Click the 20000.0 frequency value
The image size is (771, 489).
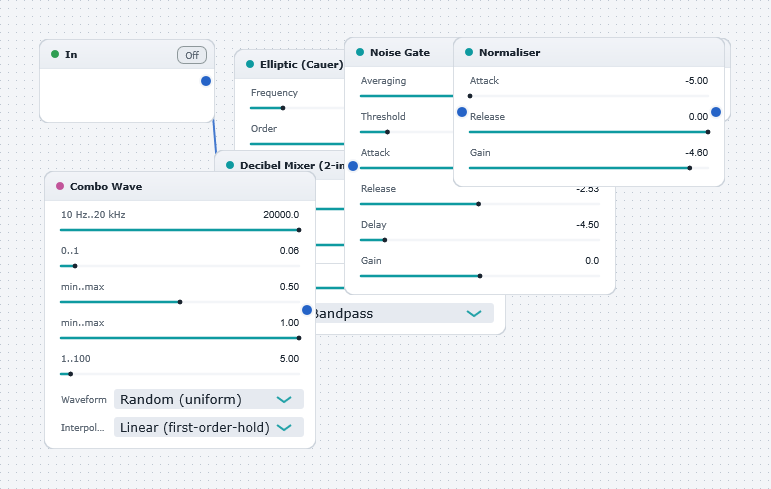(x=281, y=214)
